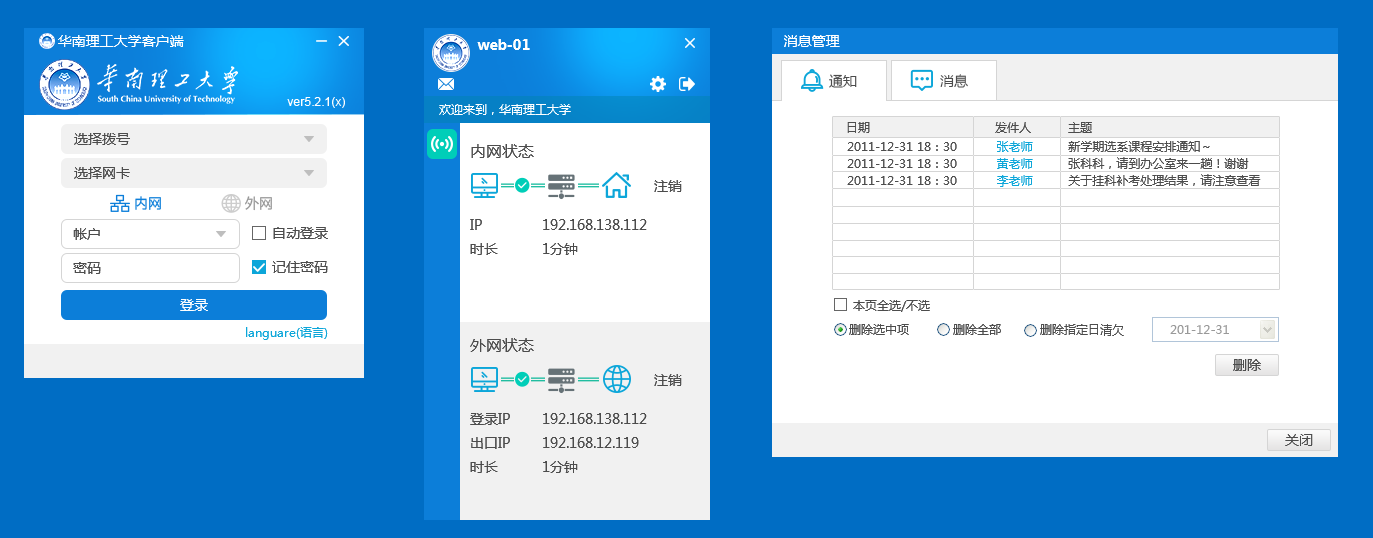Image resolution: width=1373 pixels, height=538 pixels.
Task: Close the web-01 status window
Action: coord(690,43)
